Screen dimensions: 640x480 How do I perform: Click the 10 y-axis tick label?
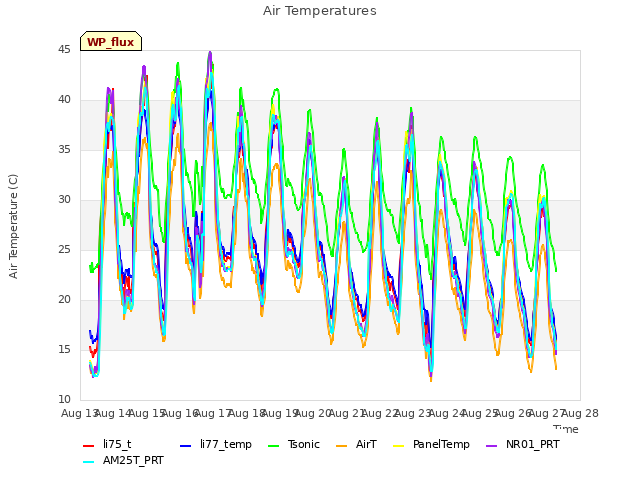[x=64, y=400]
